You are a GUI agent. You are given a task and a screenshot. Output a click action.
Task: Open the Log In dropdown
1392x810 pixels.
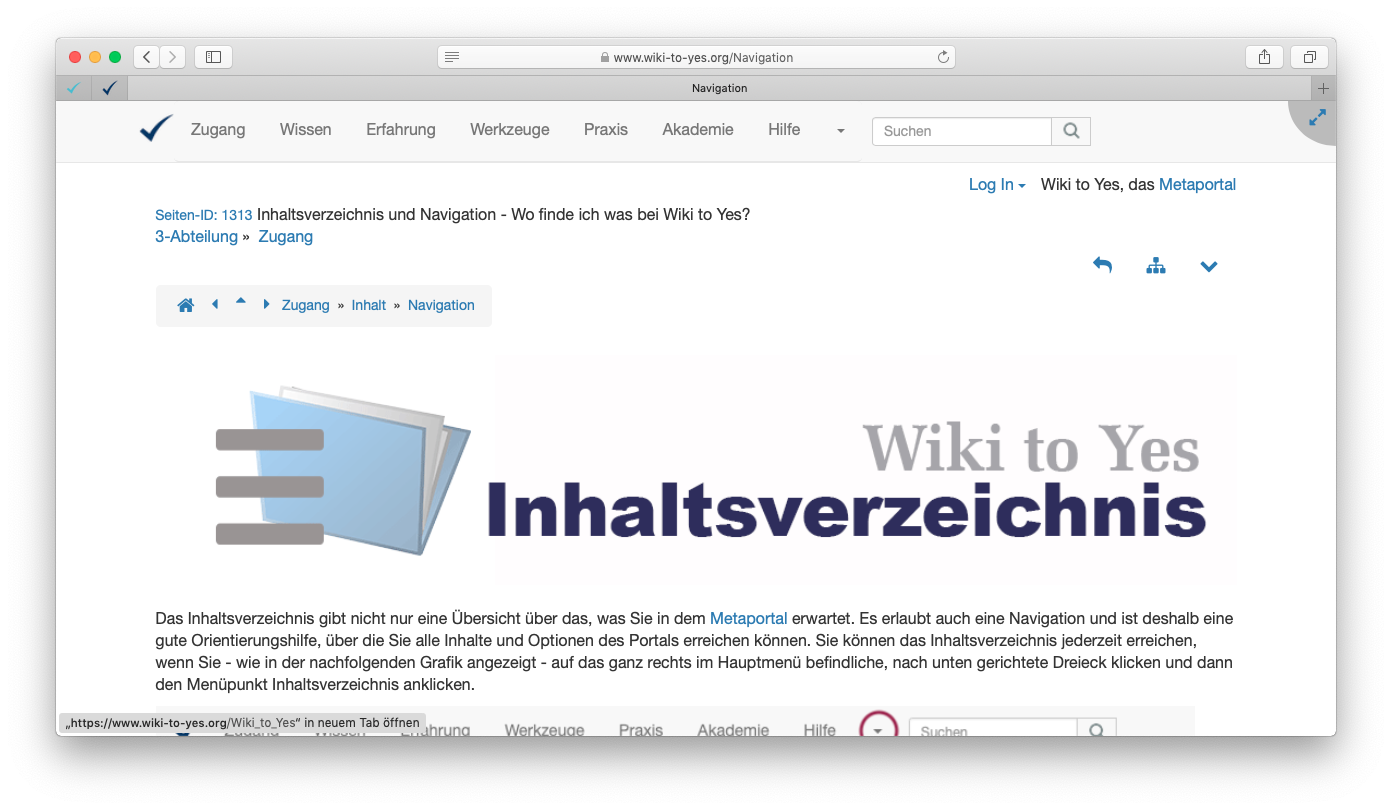(996, 185)
